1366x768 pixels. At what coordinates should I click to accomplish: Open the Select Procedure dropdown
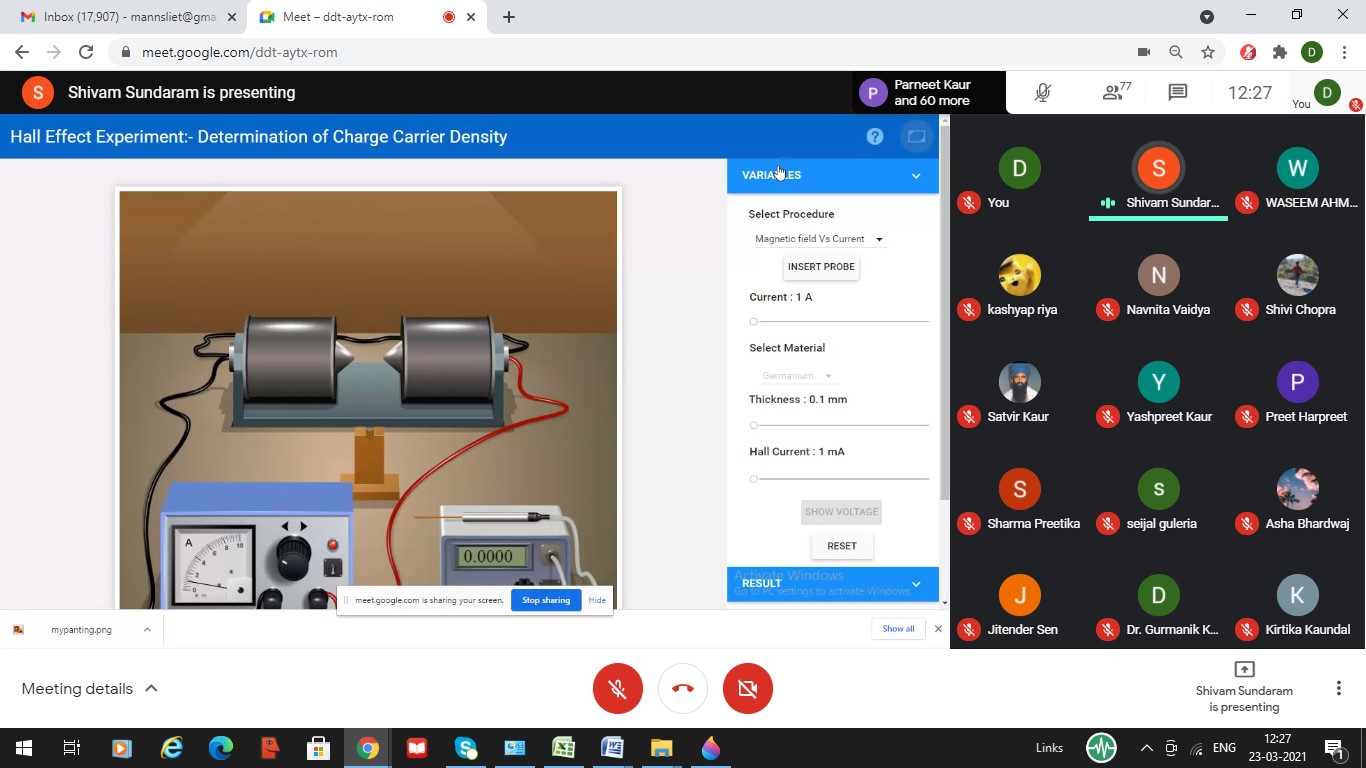818,238
